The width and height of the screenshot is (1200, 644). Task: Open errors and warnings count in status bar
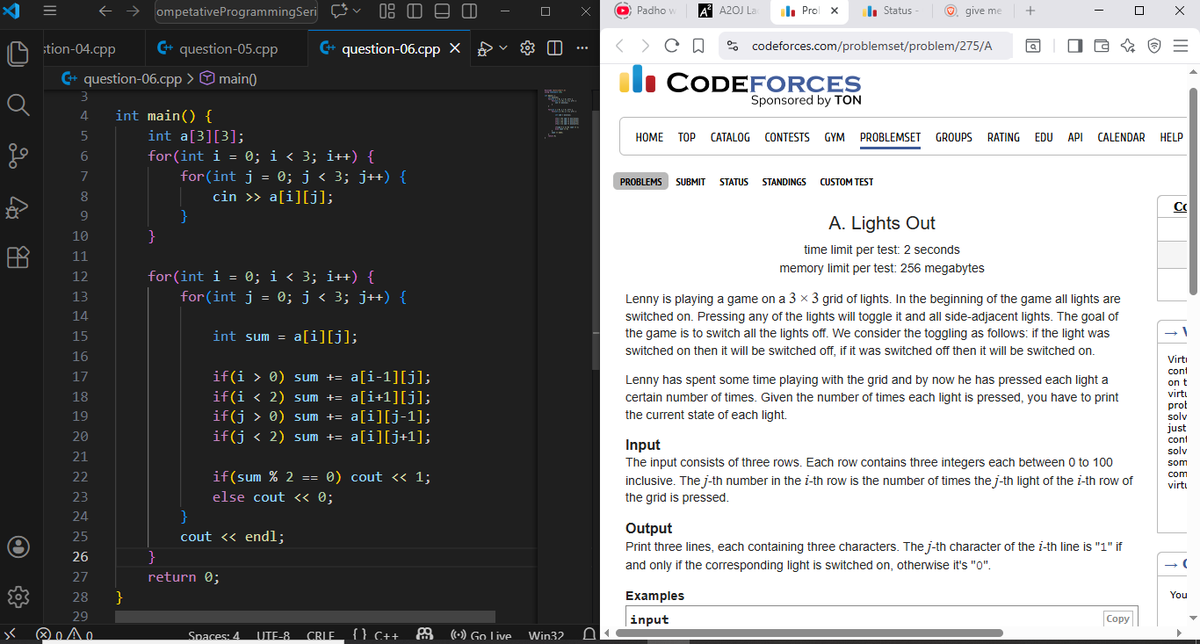pos(65,634)
